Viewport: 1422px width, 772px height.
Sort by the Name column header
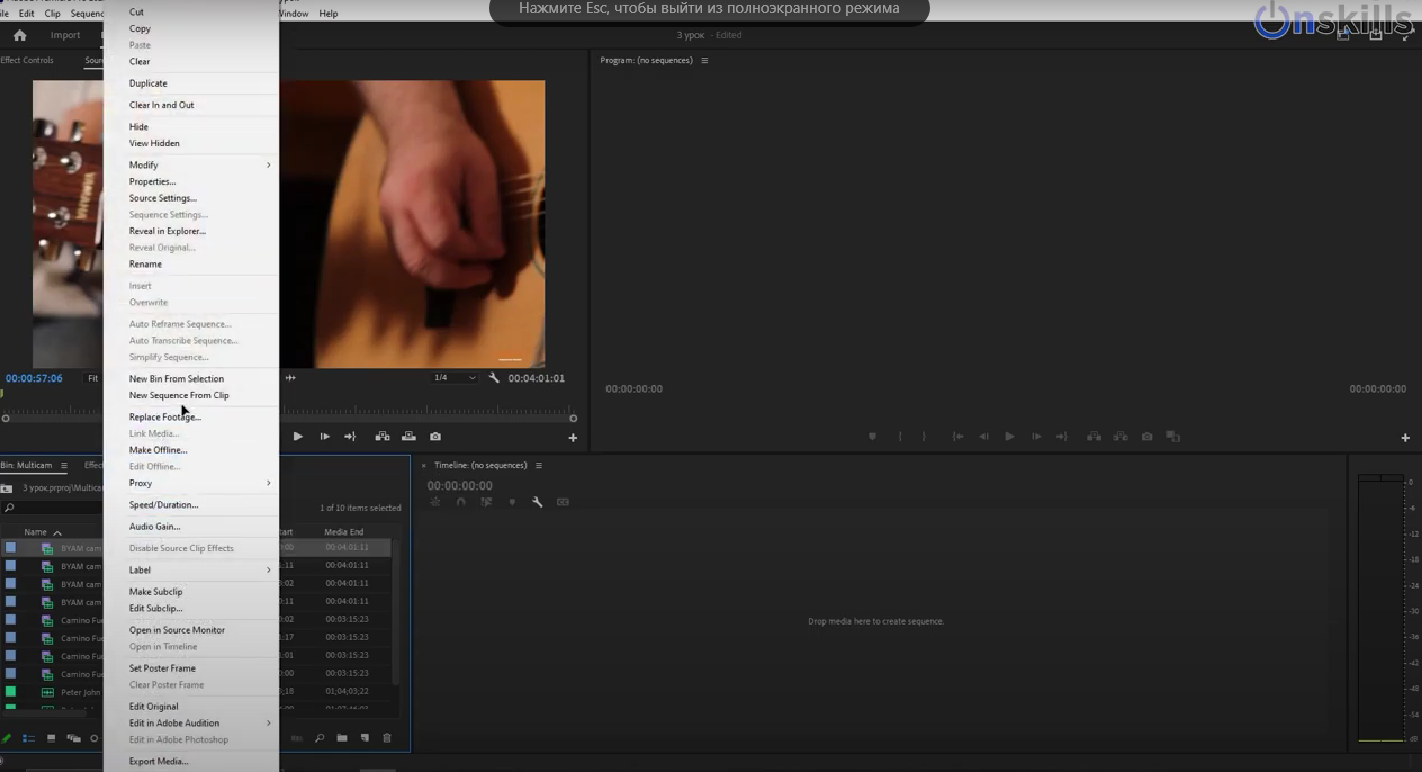point(36,532)
